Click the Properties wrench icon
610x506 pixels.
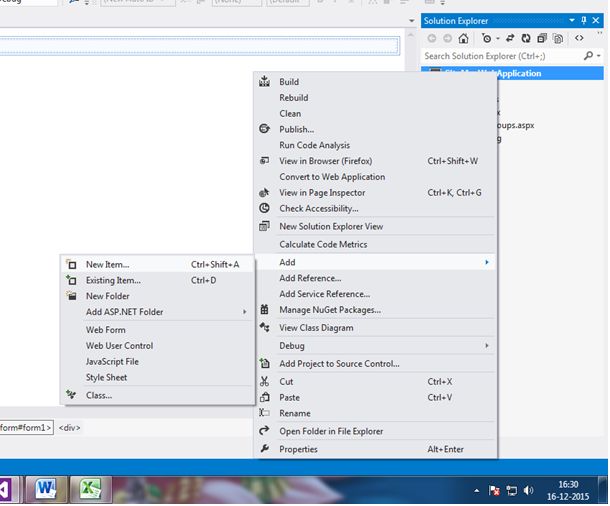click(x=265, y=449)
